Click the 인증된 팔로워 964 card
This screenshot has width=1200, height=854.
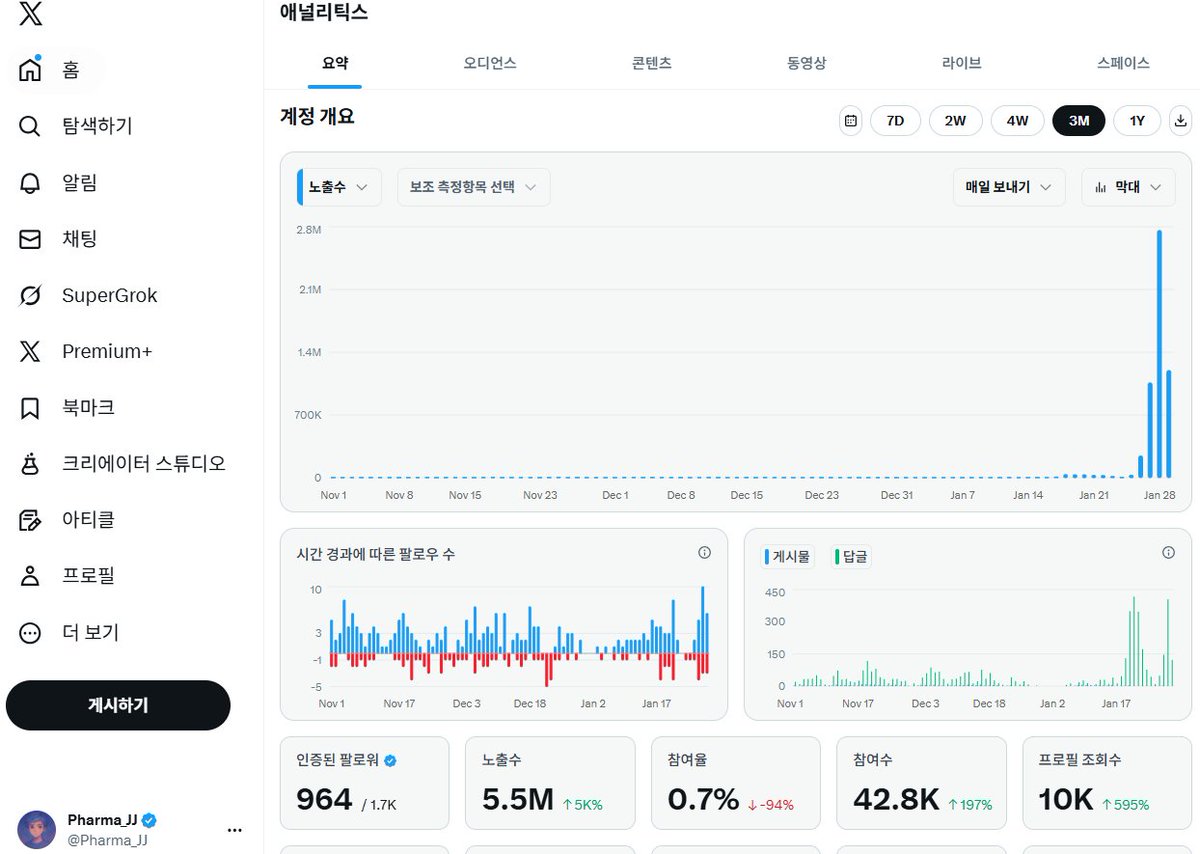364,783
